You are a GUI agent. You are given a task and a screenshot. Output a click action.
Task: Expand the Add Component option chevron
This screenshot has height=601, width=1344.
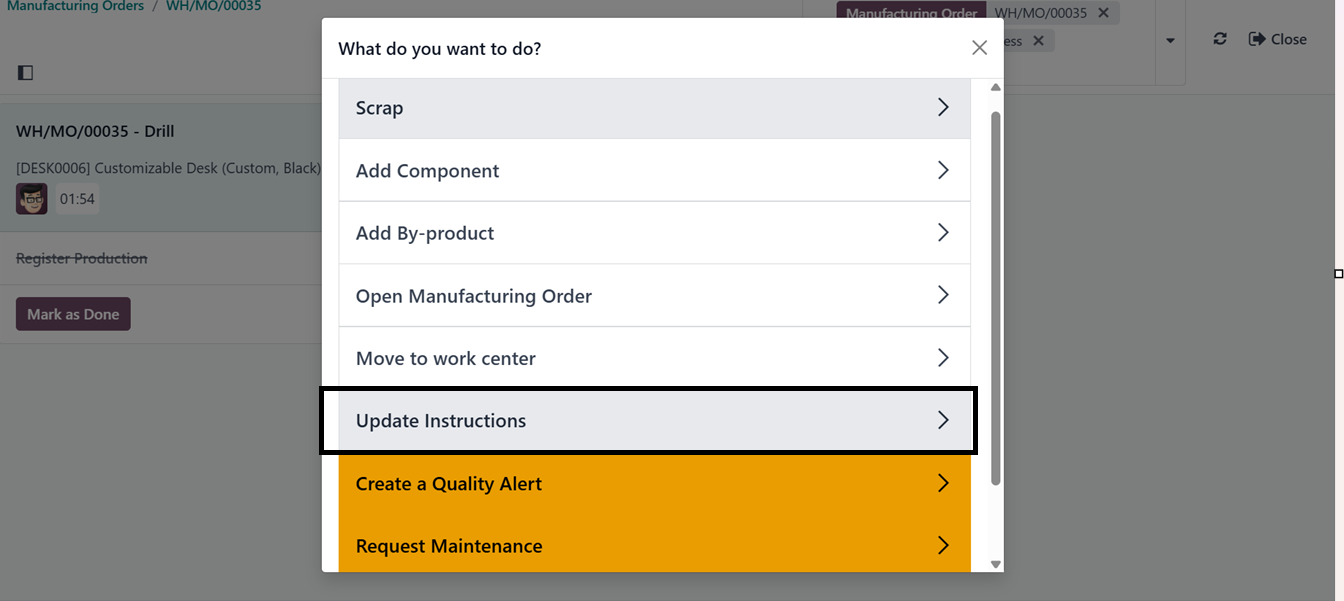pyautogui.click(x=942, y=171)
